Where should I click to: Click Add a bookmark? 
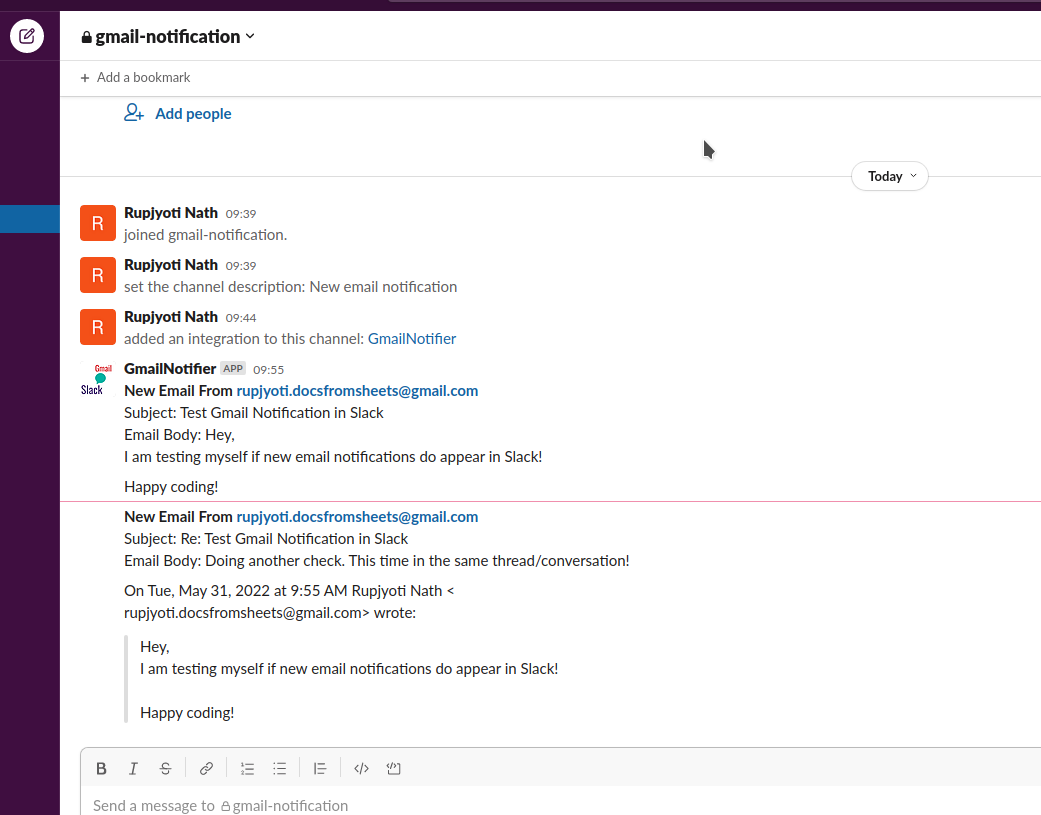click(143, 78)
